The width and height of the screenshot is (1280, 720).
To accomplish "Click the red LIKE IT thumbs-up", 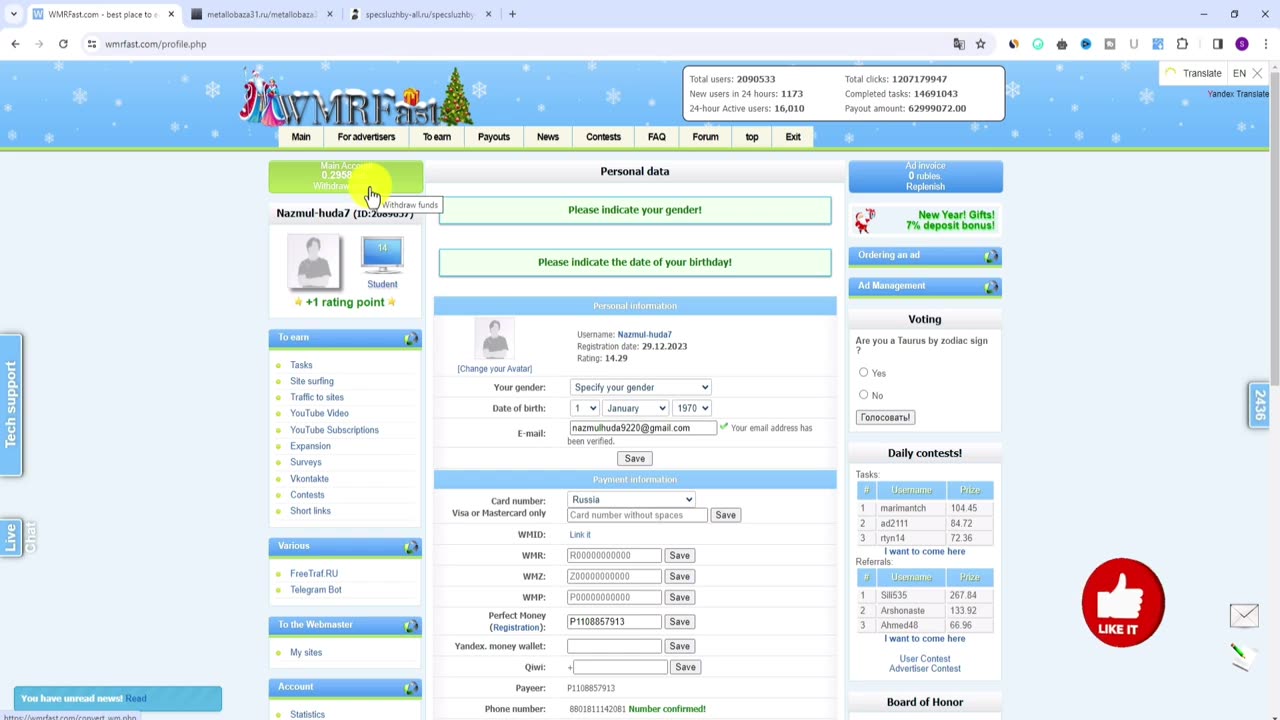I will [x=1123, y=602].
